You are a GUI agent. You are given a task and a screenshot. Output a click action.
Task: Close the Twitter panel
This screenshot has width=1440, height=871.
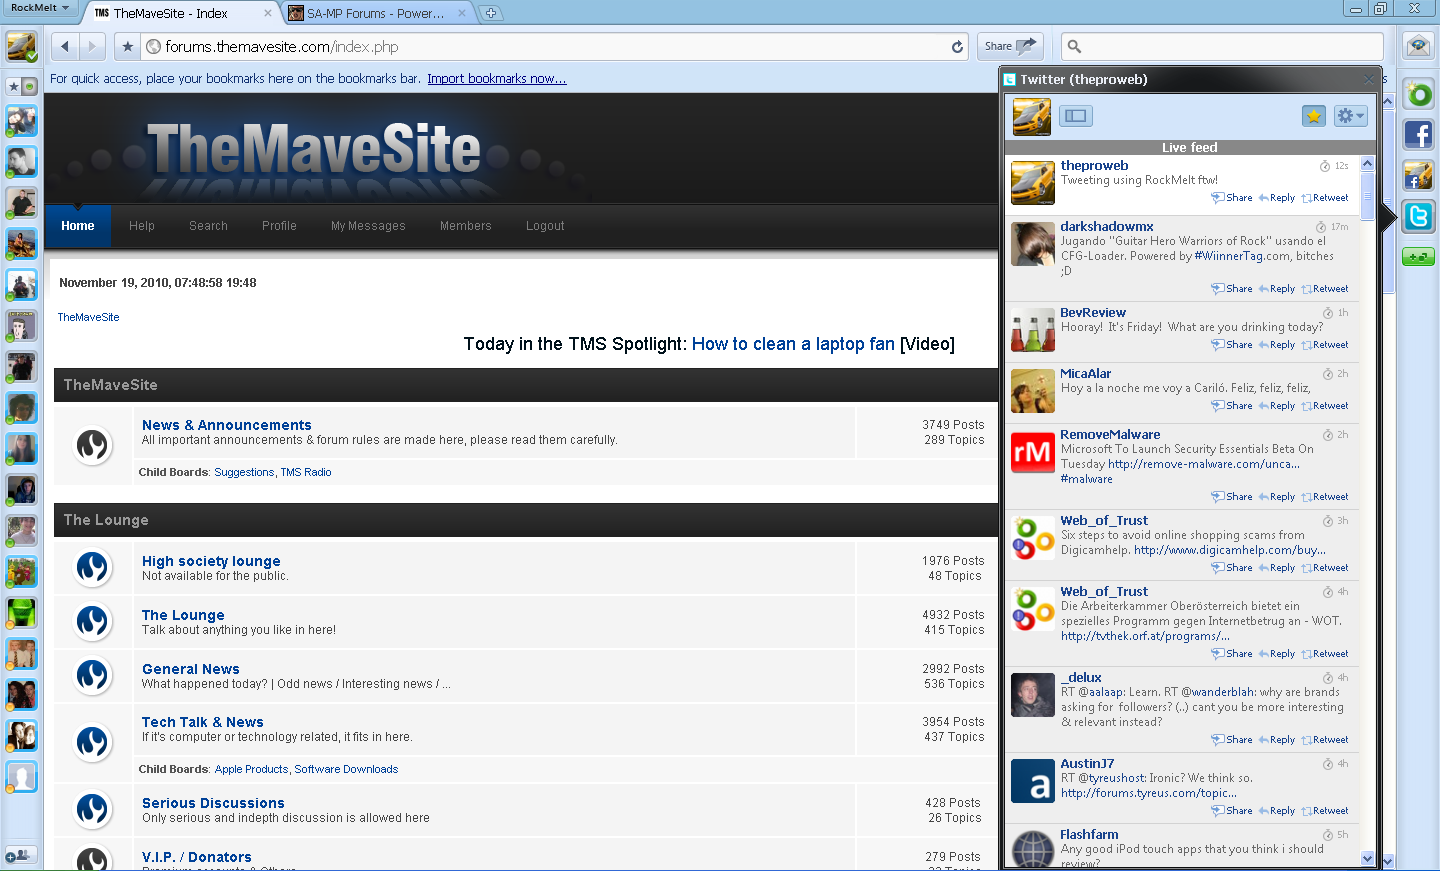tap(1368, 79)
